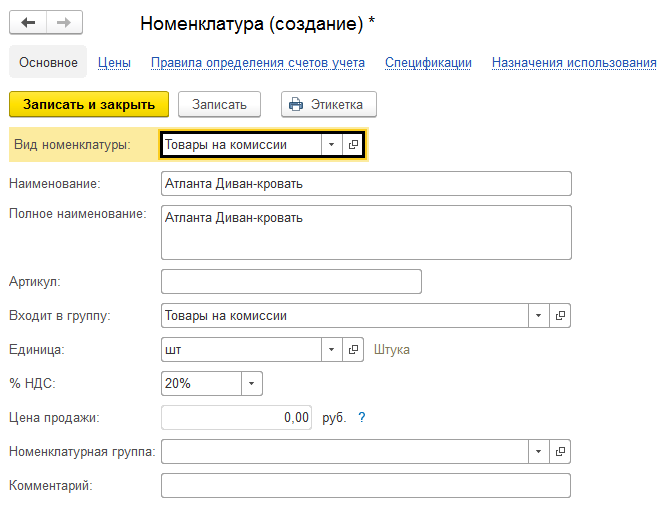666x505 pixels.
Task: Open the Единица dropdown list
Action: click(x=331, y=350)
